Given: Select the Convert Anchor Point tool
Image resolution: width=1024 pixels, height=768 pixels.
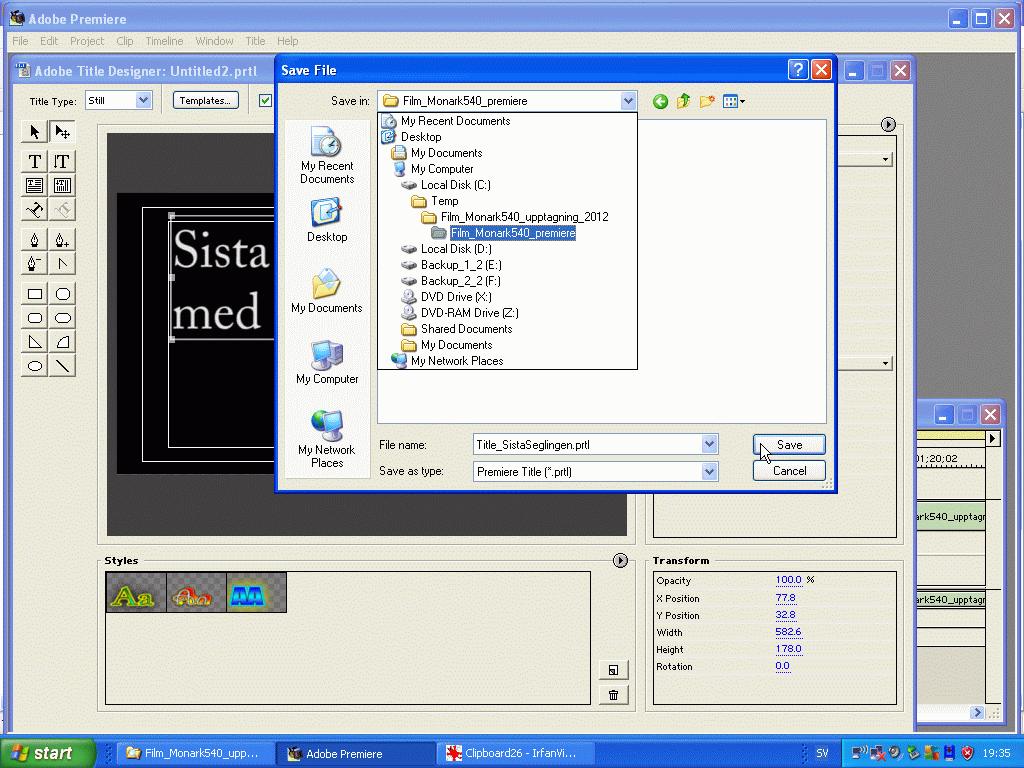Looking at the screenshot, I should 63,264.
